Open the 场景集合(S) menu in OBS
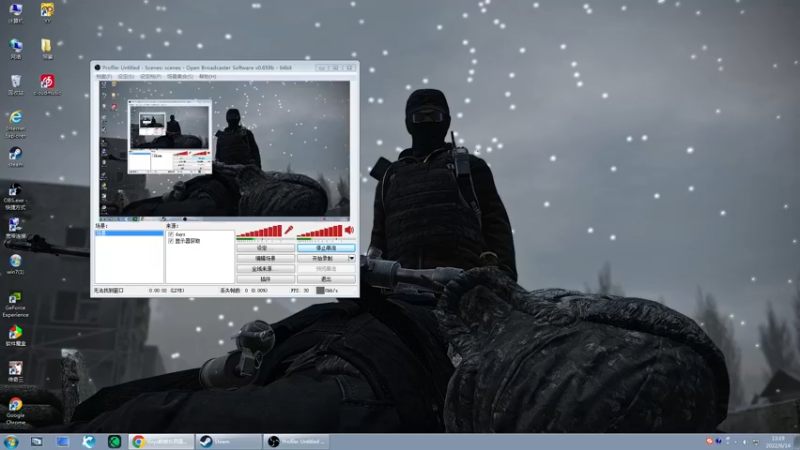800x450 pixels. [x=180, y=77]
